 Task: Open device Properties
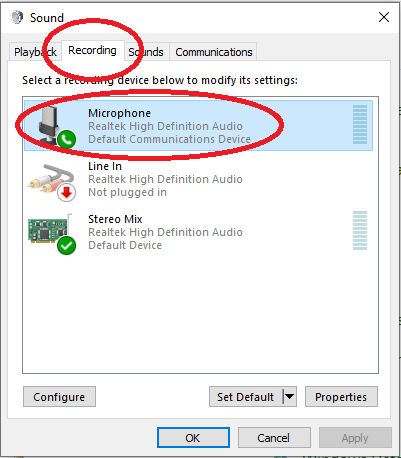point(341,397)
